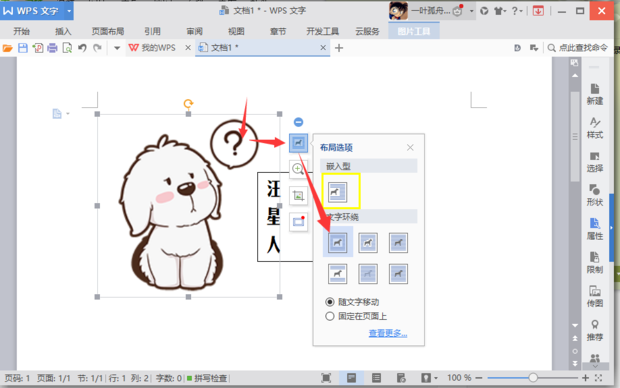Click the crop picture icon beside image
The image size is (620, 388).
tap(298, 195)
